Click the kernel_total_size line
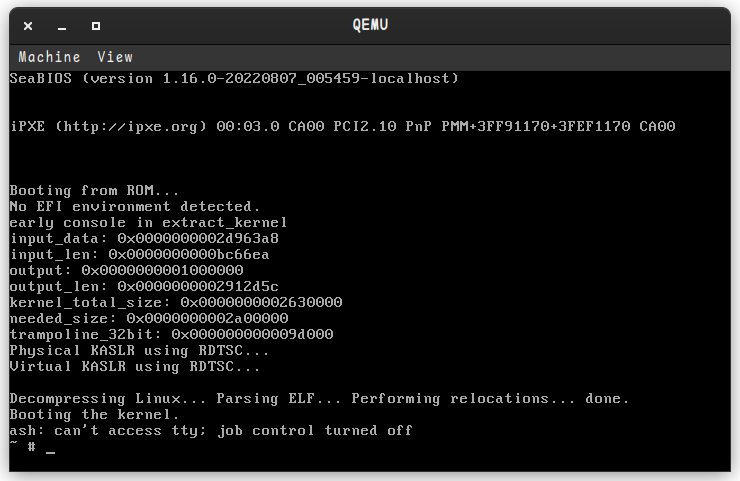Image resolution: width=740 pixels, height=481 pixels. (176, 303)
